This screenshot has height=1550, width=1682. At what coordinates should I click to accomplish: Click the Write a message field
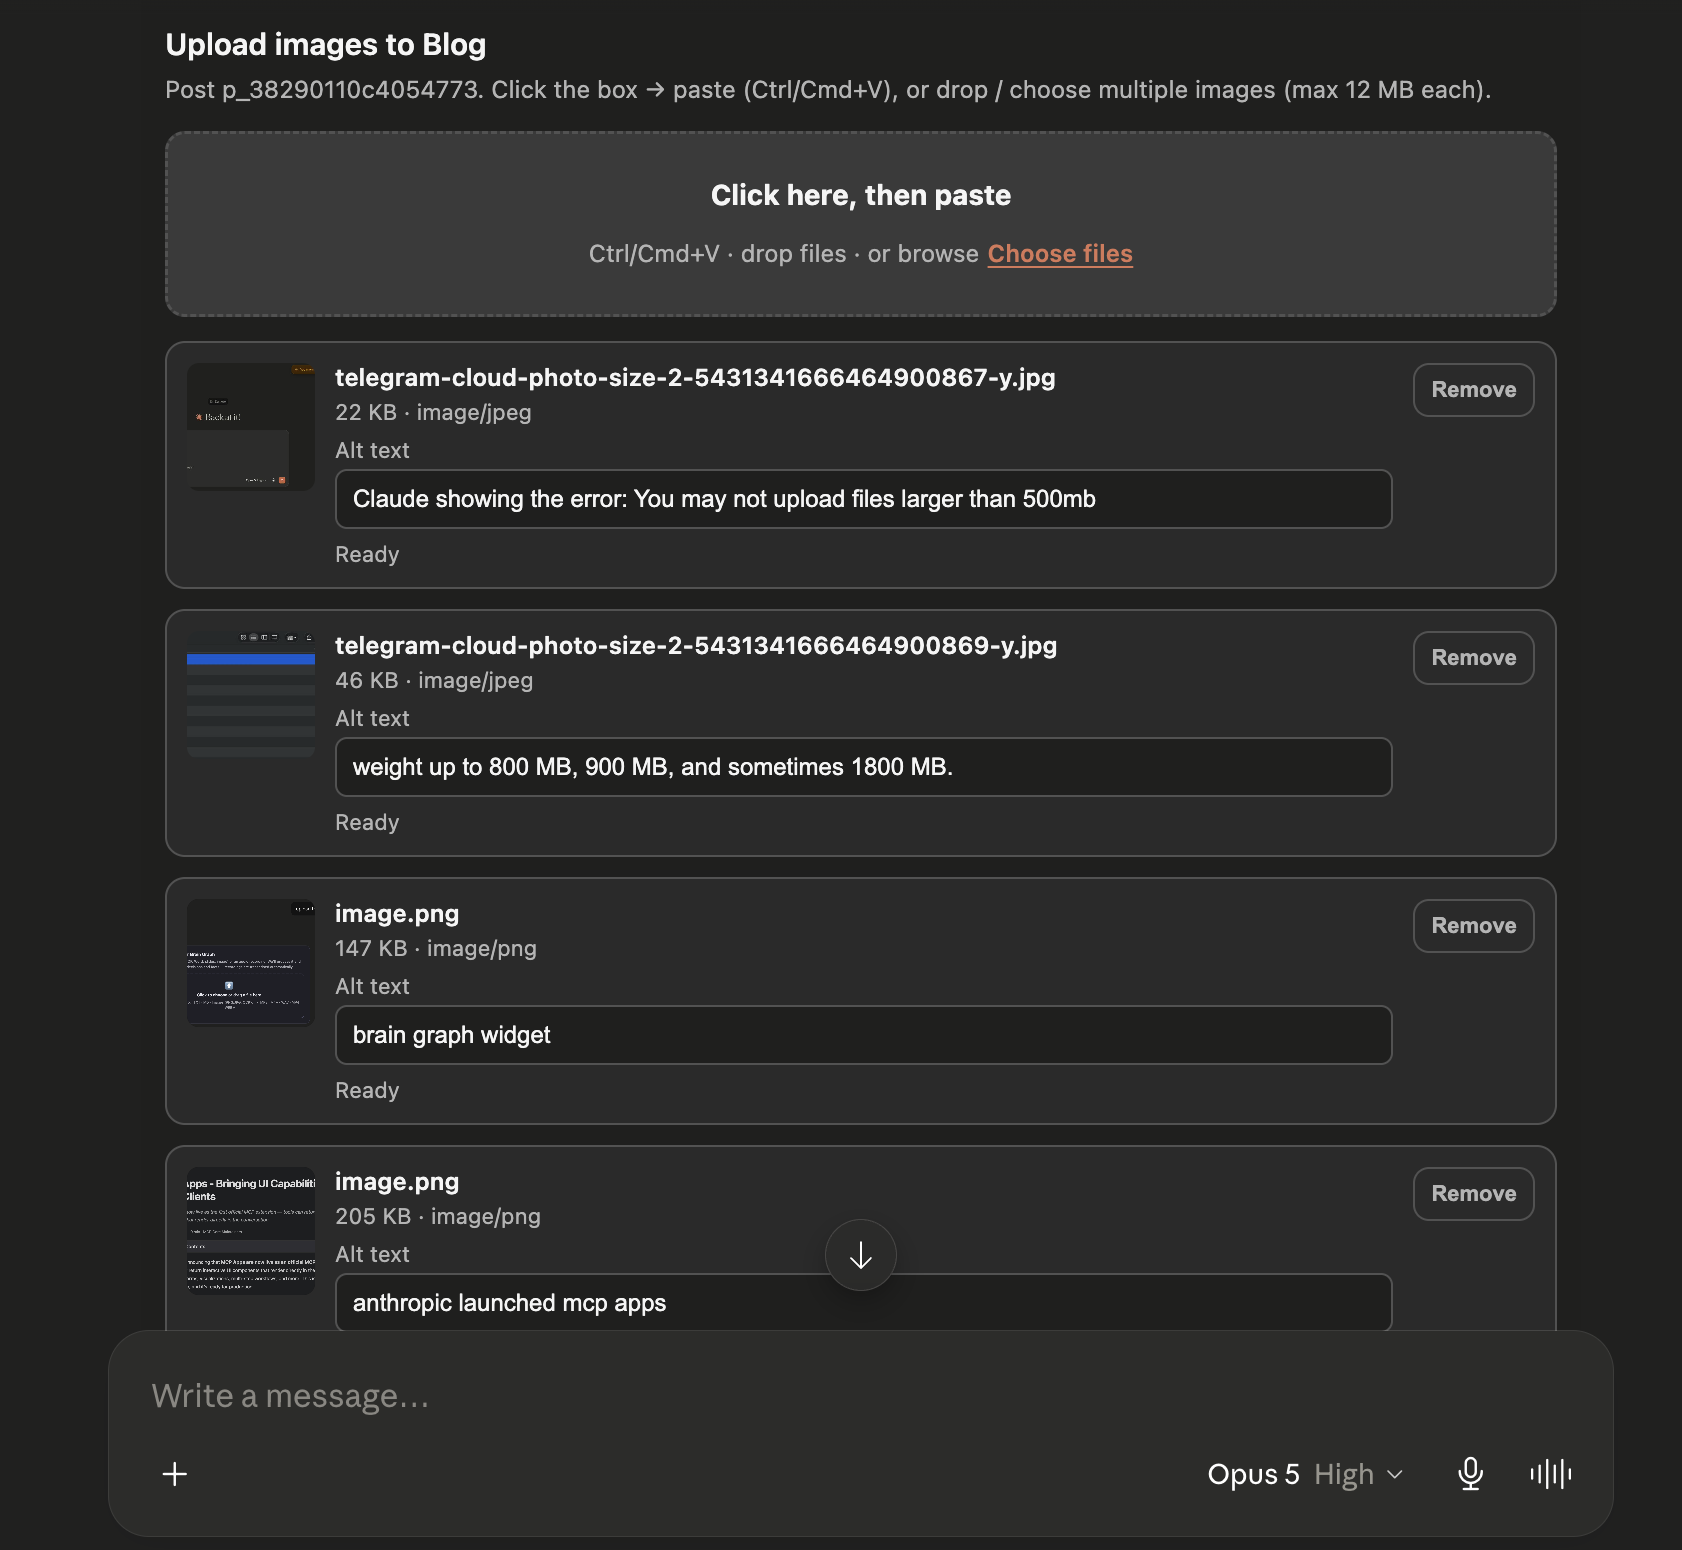(x=860, y=1396)
